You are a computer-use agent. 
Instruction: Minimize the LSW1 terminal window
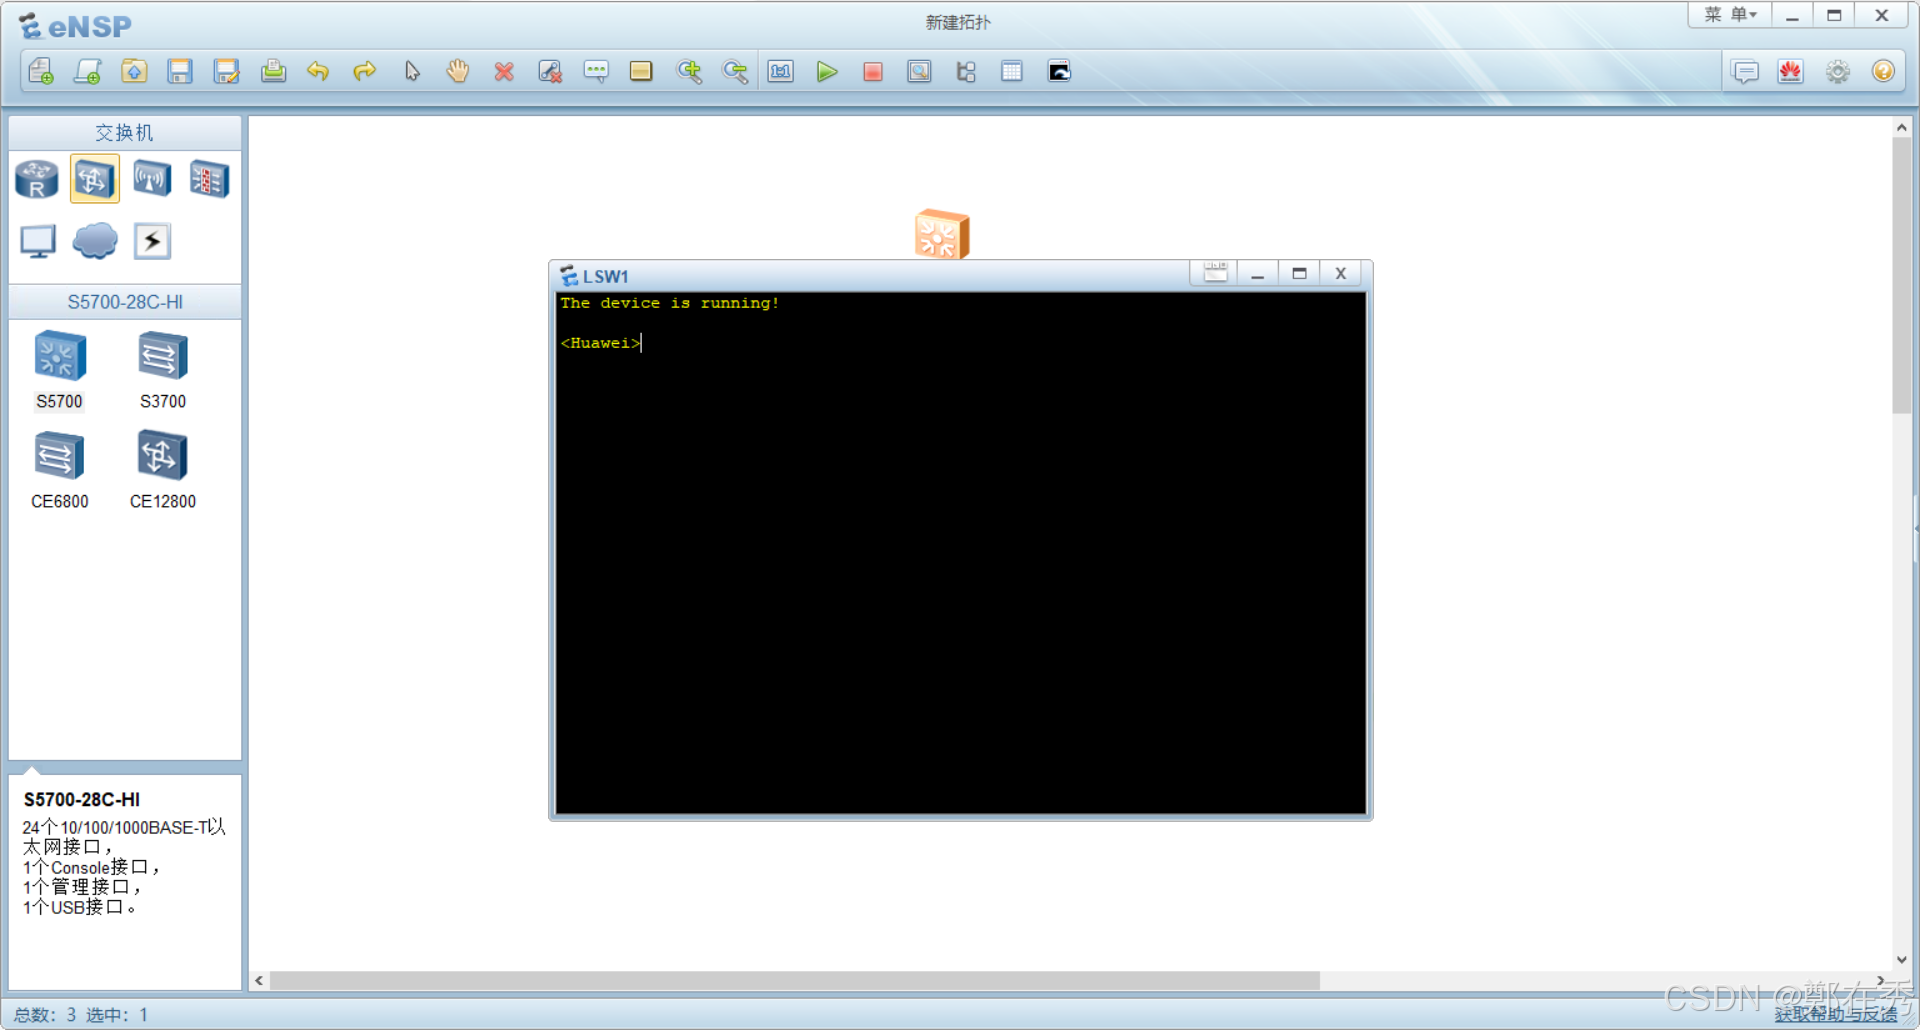1258,273
